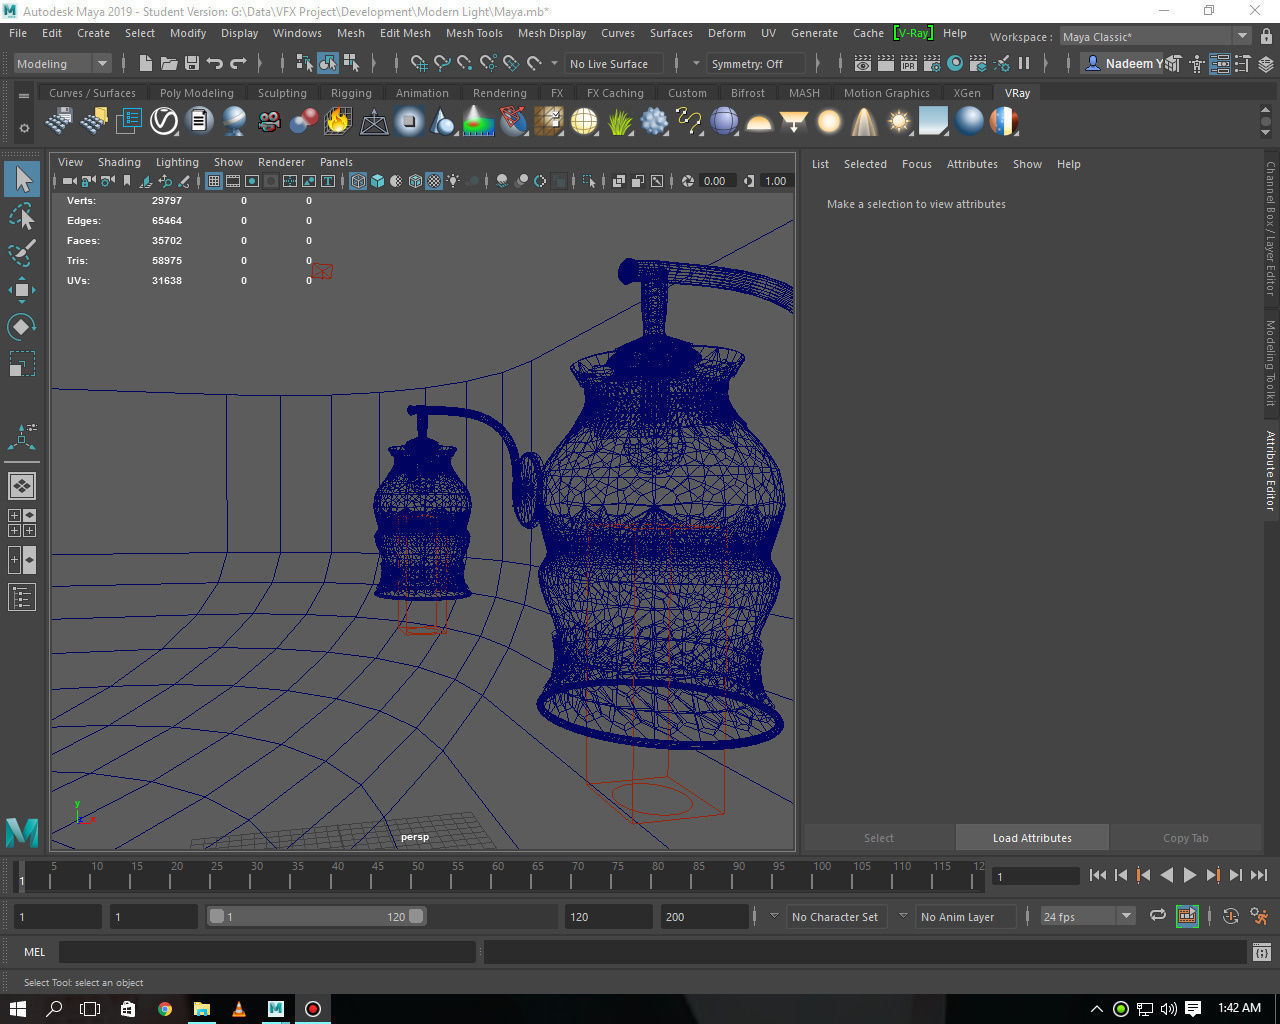
Task: Open the Mesh Tools menu
Action: [x=474, y=33]
